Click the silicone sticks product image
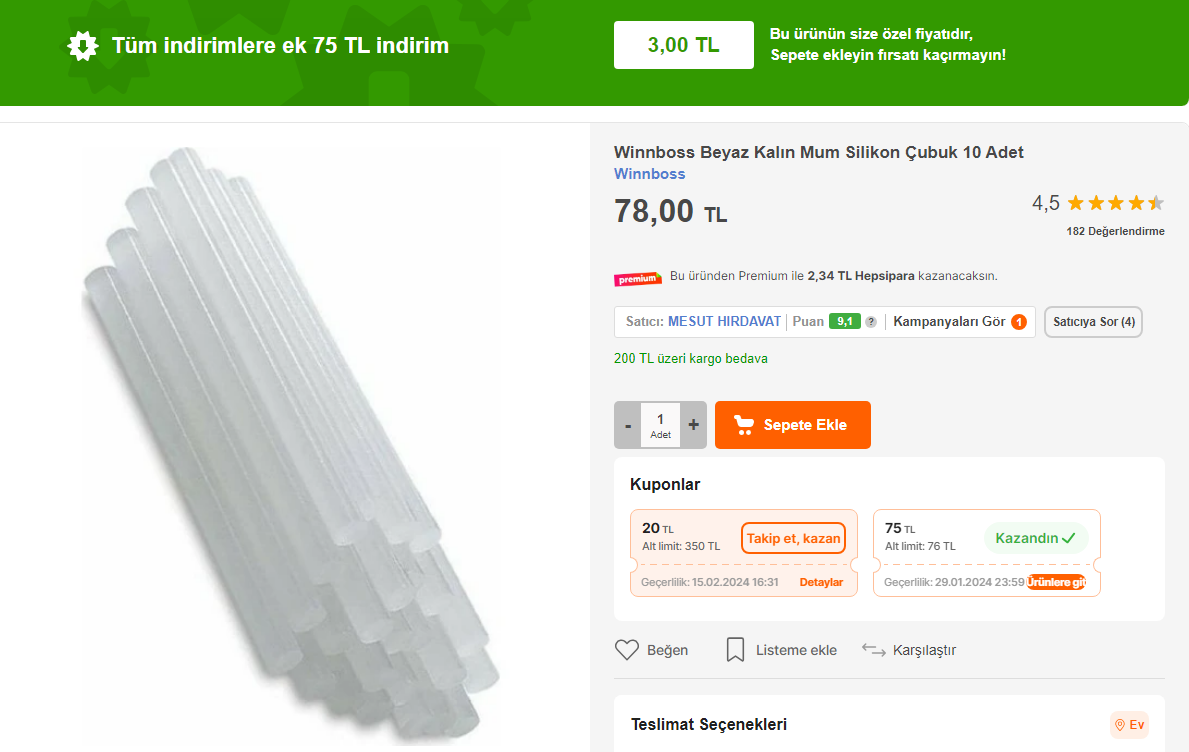 point(290,440)
